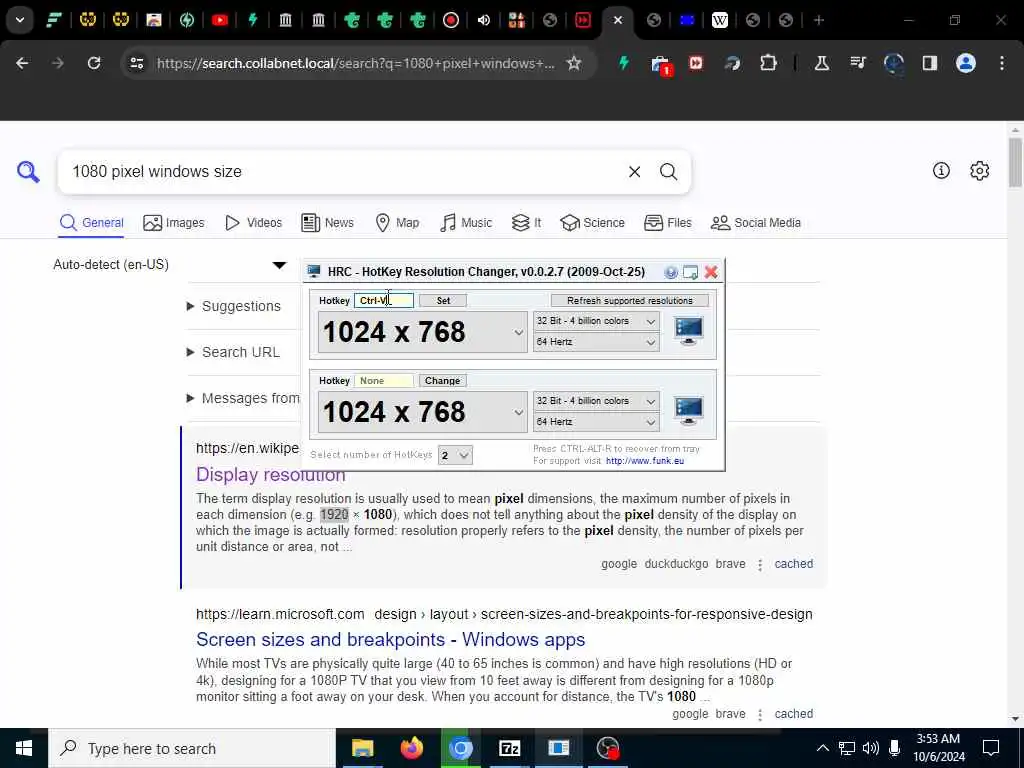Screen dimensions: 1024x768
Task: Open http://www.funk.eu support link
Action: click(645, 460)
